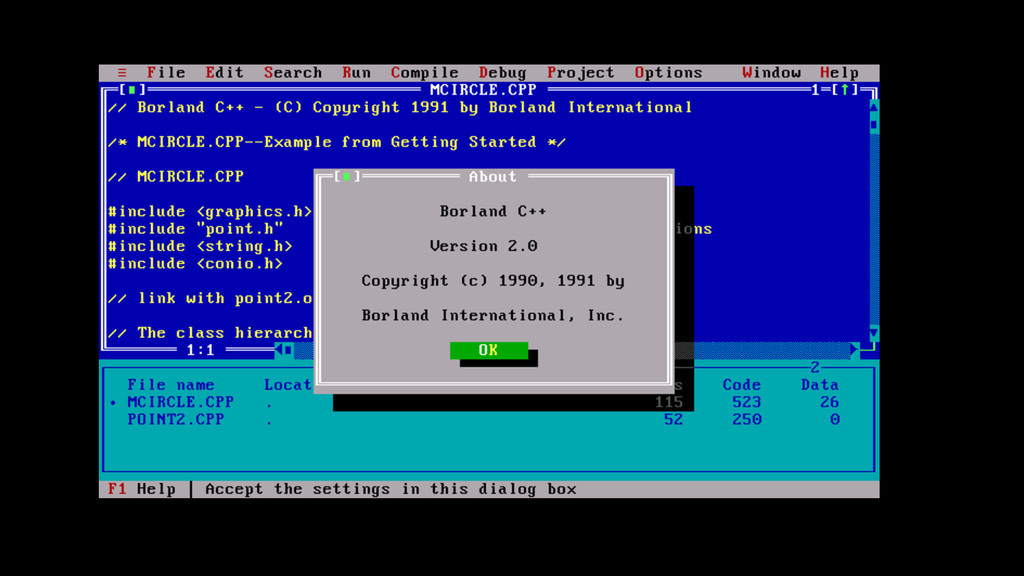
Task: Click the 'File name' column header
Action: tap(171, 385)
